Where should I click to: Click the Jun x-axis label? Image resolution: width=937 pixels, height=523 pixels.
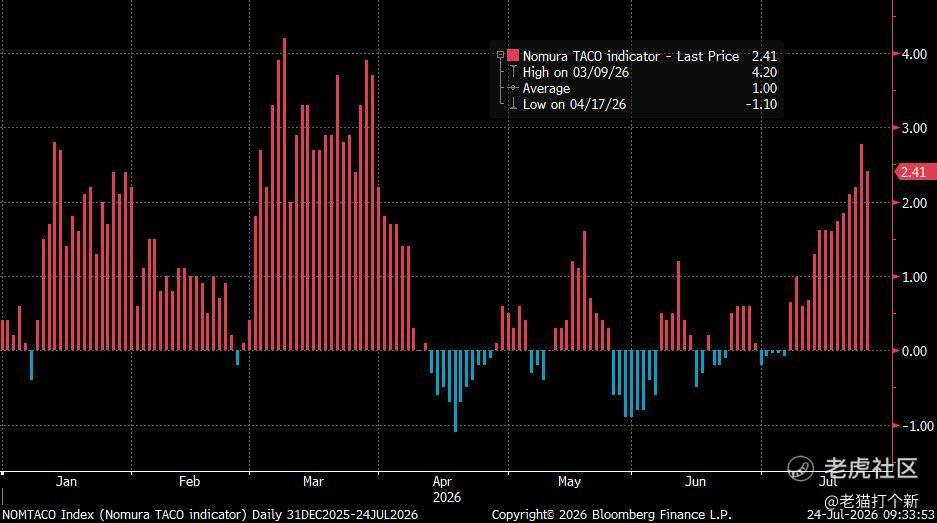point(695,481)
